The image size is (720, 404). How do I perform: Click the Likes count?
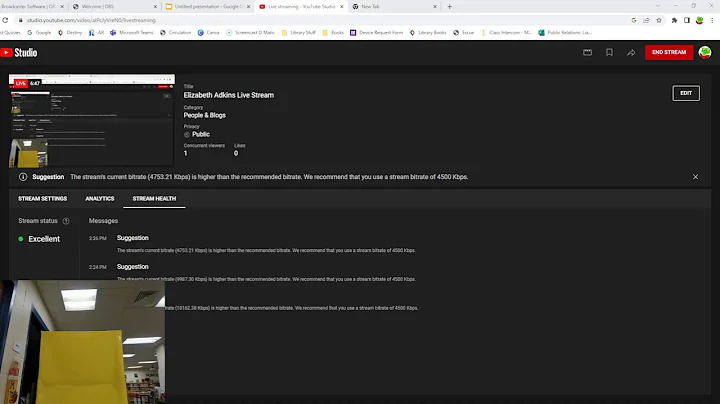coord(236,153)
